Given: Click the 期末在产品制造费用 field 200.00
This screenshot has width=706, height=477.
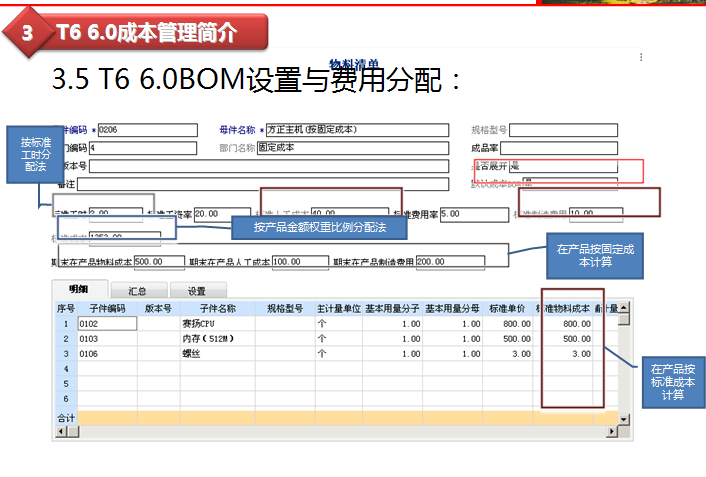Looking at the screenshot, I should 450,262.
